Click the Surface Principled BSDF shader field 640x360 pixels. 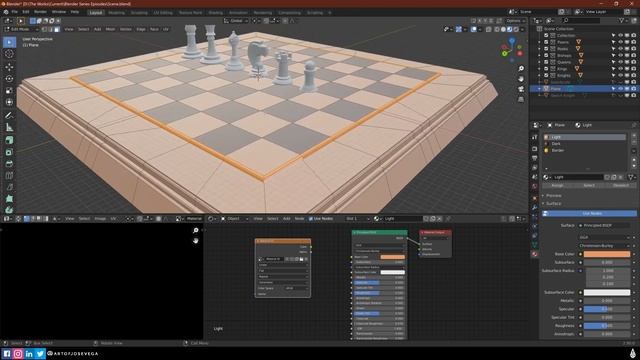pyautogui.click(x=604, y=225)
